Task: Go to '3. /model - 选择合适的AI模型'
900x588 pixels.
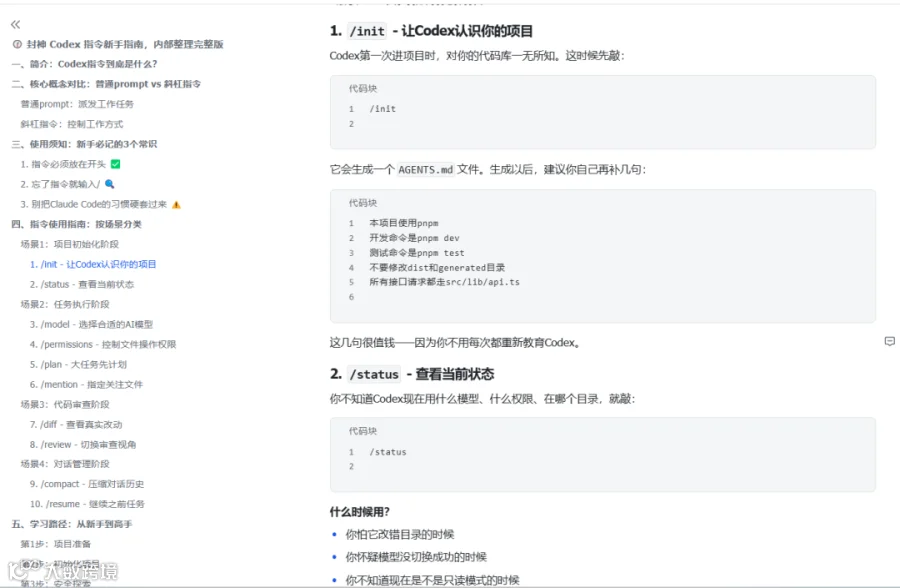Action: 91,324
